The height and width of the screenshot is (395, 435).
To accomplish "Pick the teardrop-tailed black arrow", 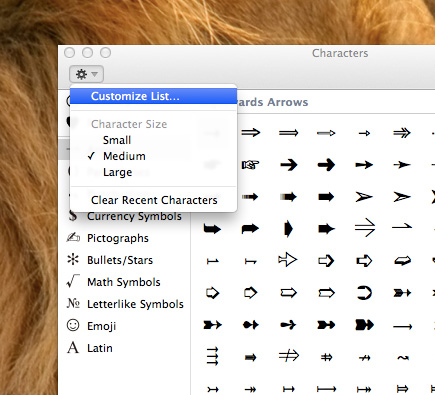I will pyautogui.click(x=288, y=325).
